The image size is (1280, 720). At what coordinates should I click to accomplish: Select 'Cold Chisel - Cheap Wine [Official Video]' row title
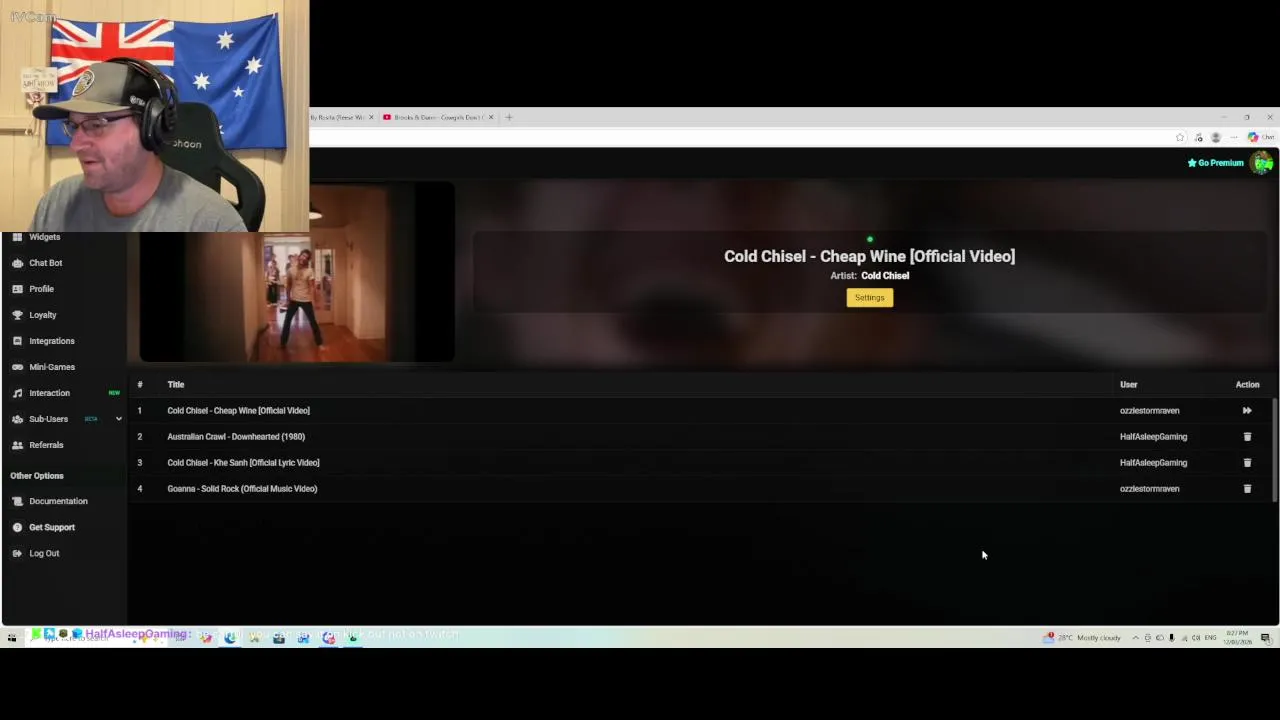[238, 411]
